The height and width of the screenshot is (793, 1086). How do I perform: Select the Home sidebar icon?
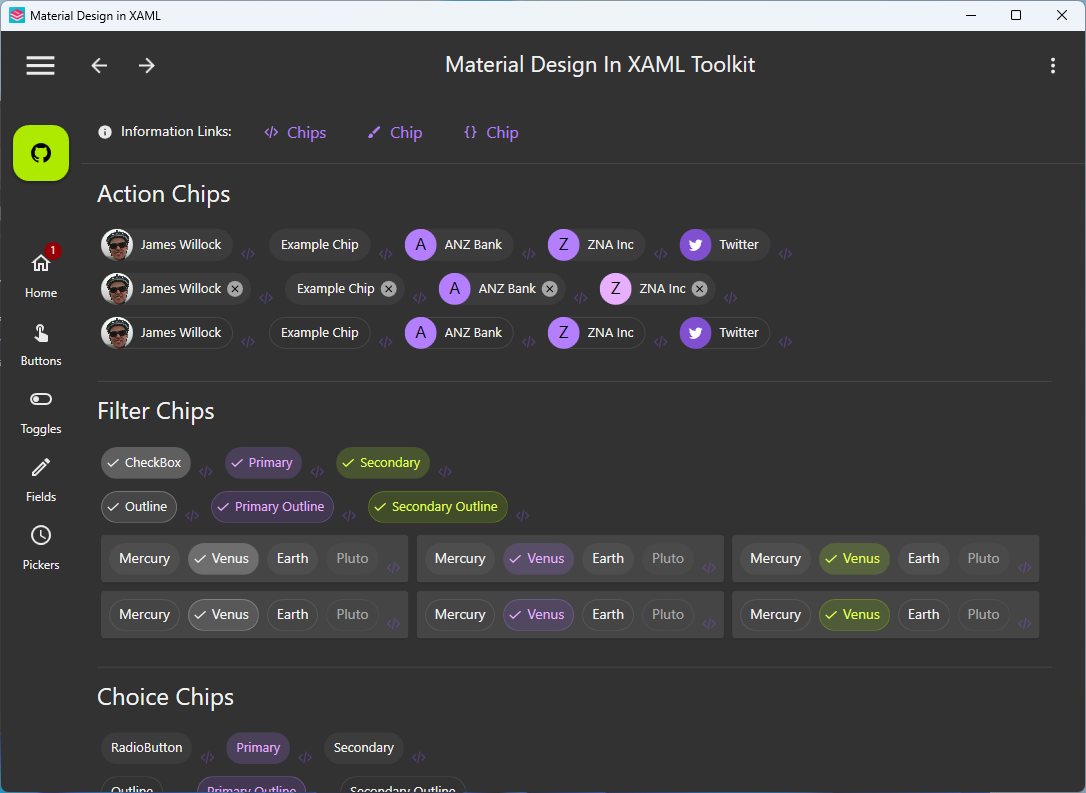click(x=40, y=270)
